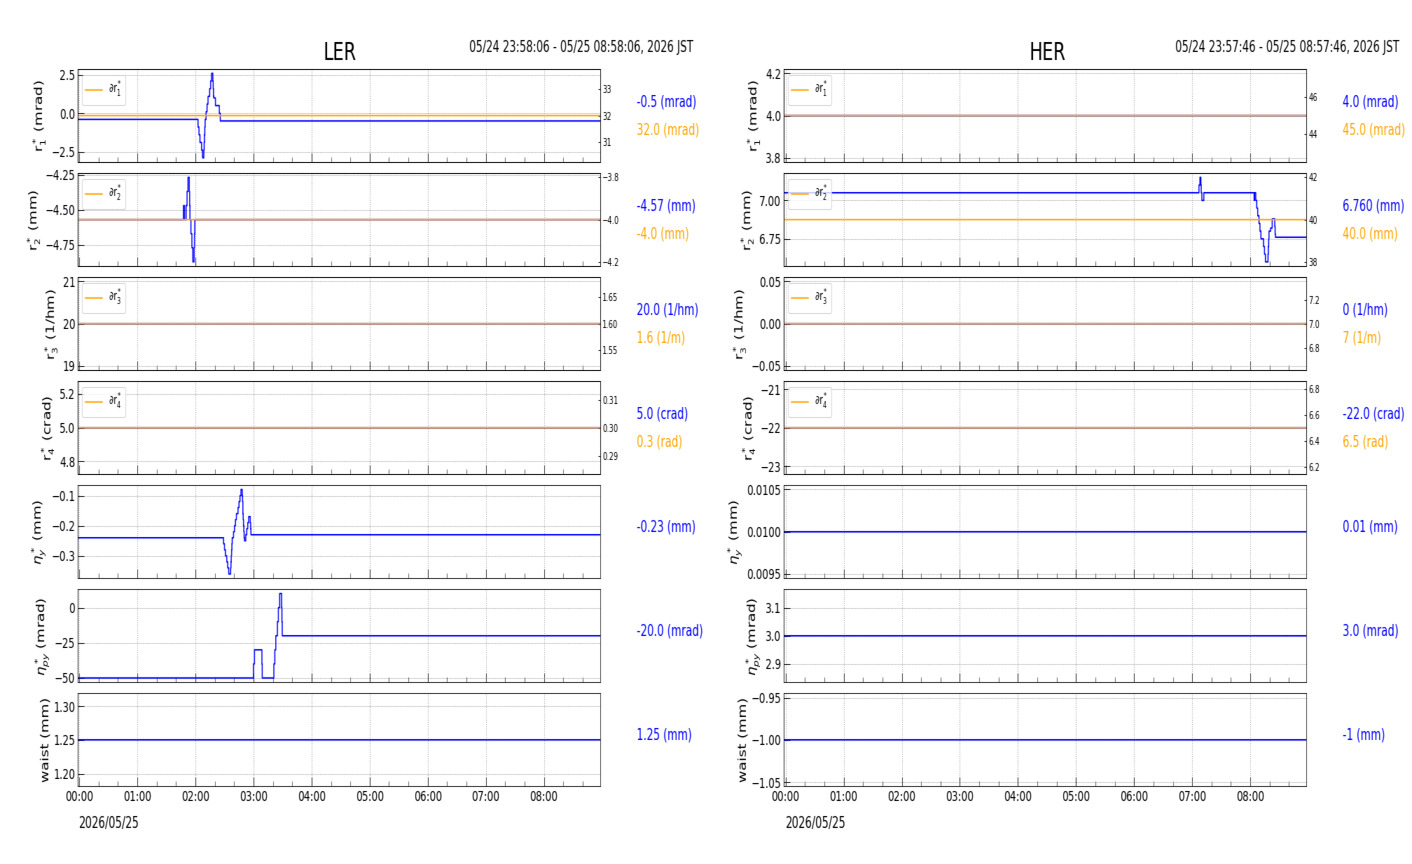Screen dimensions: 1412x864
Task: Click the ∂r3* legend in HER panel
Action: click(x=810, y=297)
